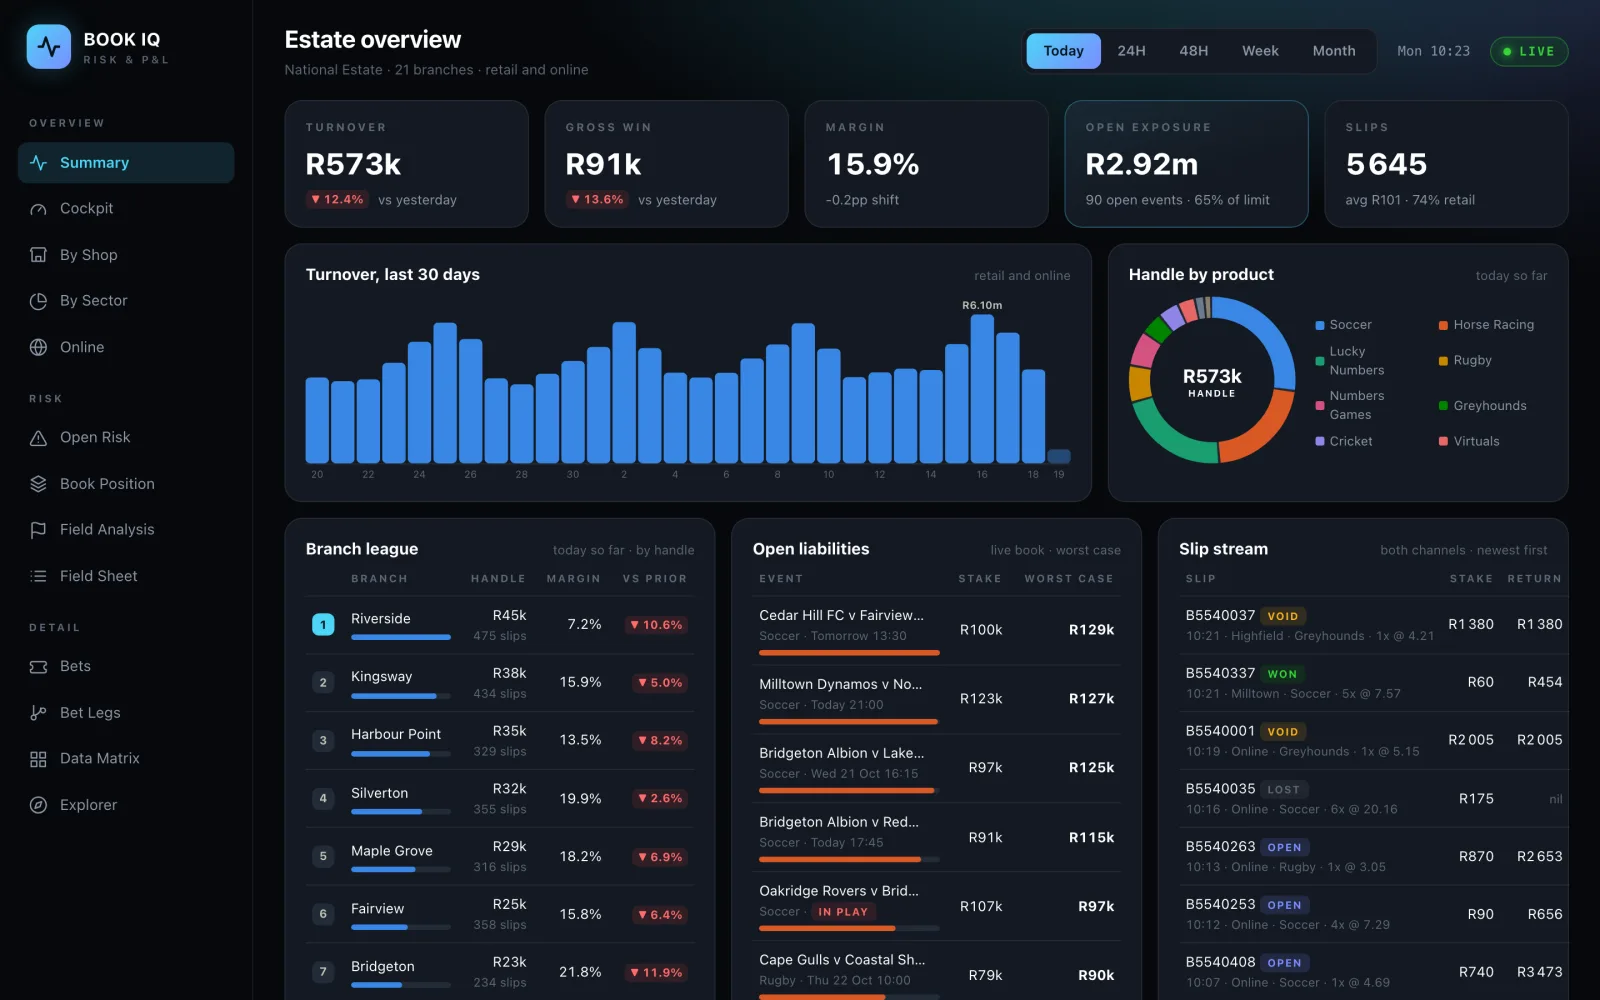Click the IN PLAY badge on Oakridge Rovers
Screen dimensions: 1600x1000
coord(843,912)
